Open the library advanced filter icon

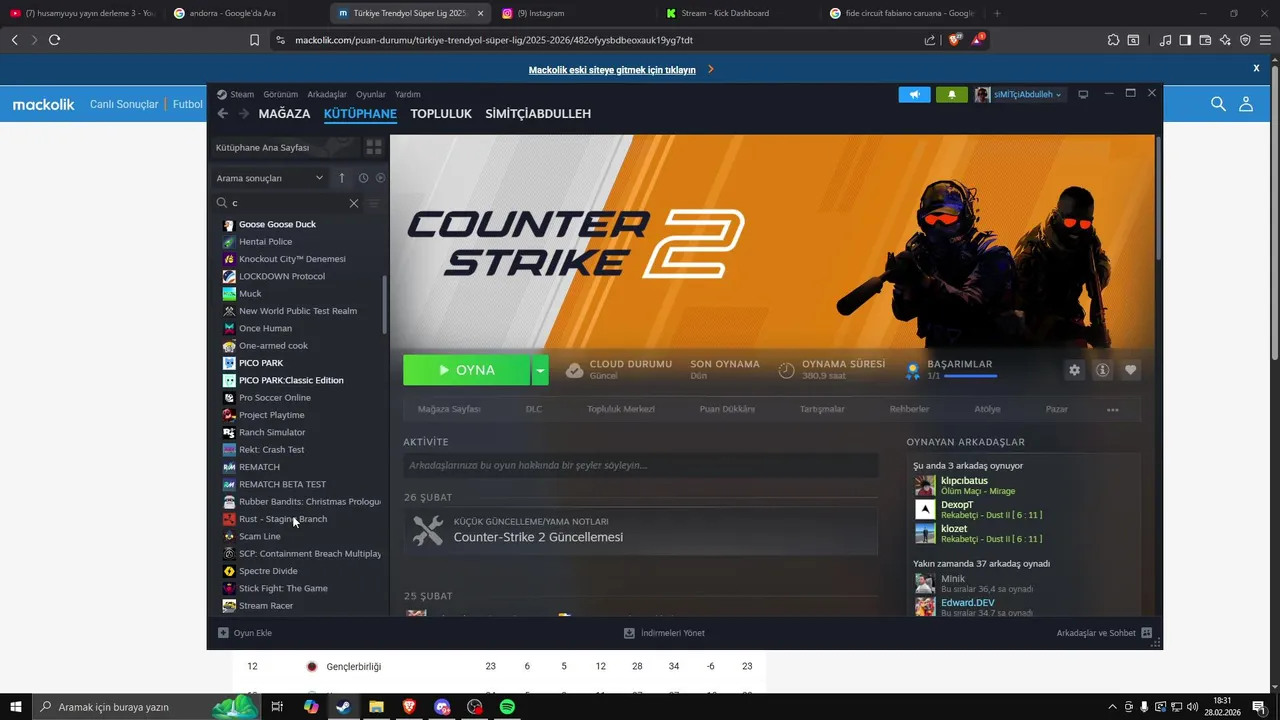375,203
